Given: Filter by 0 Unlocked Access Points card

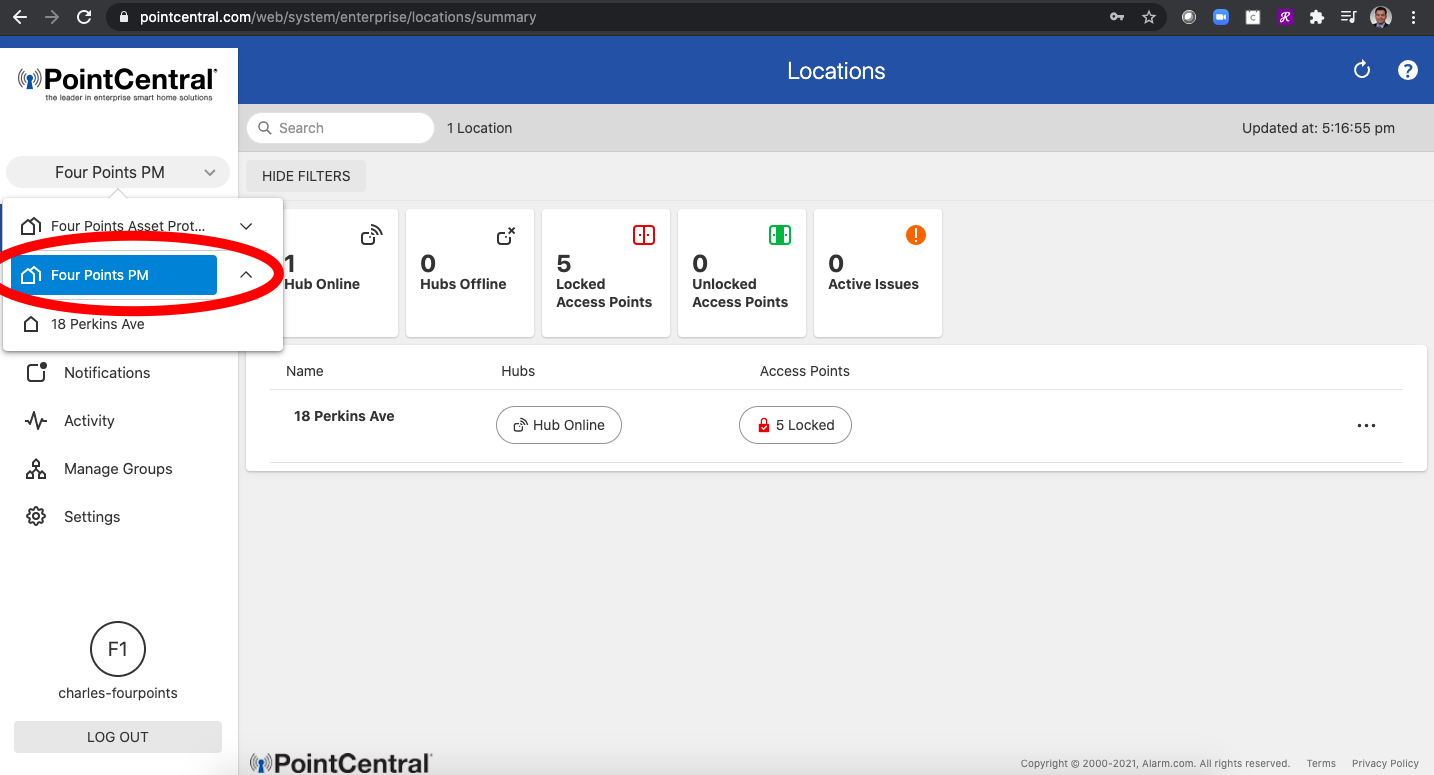Looking at the screenshot, I should tap(742, 273).
